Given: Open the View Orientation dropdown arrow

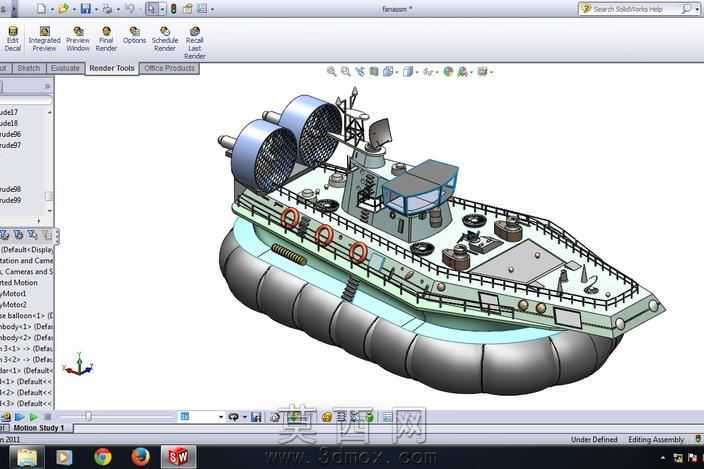Looking at the screenshot, I should coord(397,72).
